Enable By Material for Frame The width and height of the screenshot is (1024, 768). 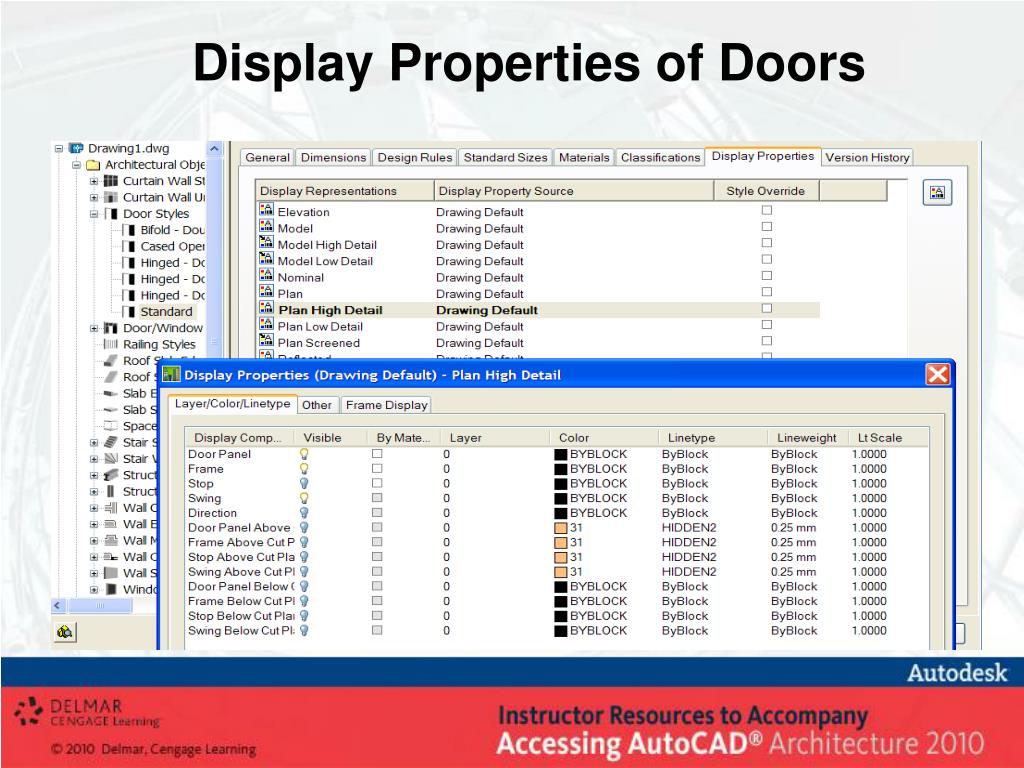click(377, 468)
